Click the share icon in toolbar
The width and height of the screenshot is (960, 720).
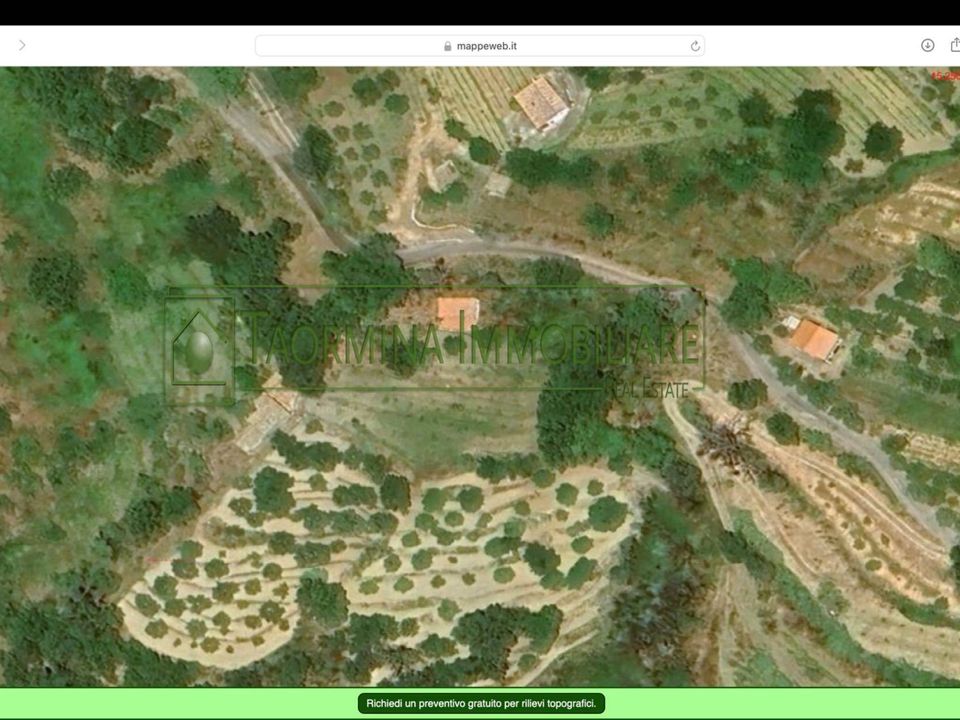point(954,45)
